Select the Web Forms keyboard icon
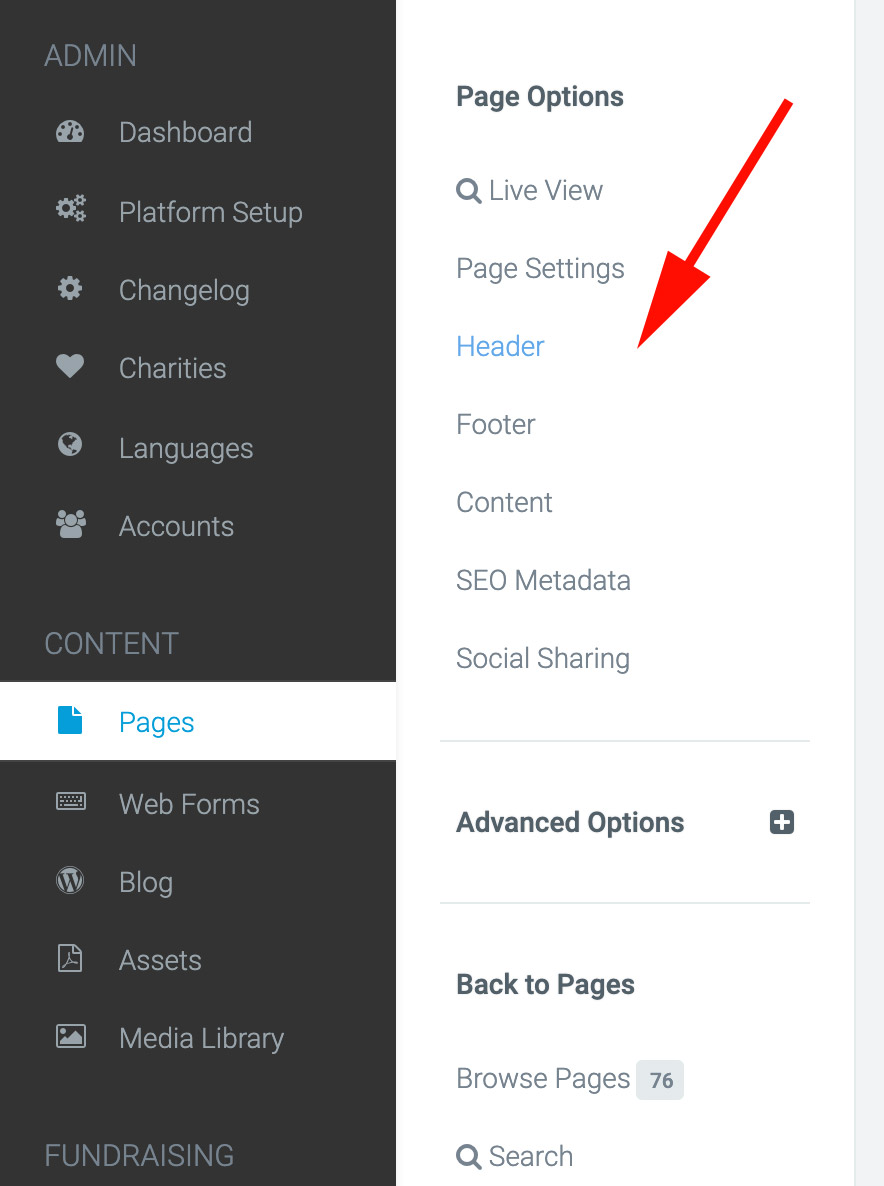The width and height of the screenshot is (884, 1186). (71, 801)
